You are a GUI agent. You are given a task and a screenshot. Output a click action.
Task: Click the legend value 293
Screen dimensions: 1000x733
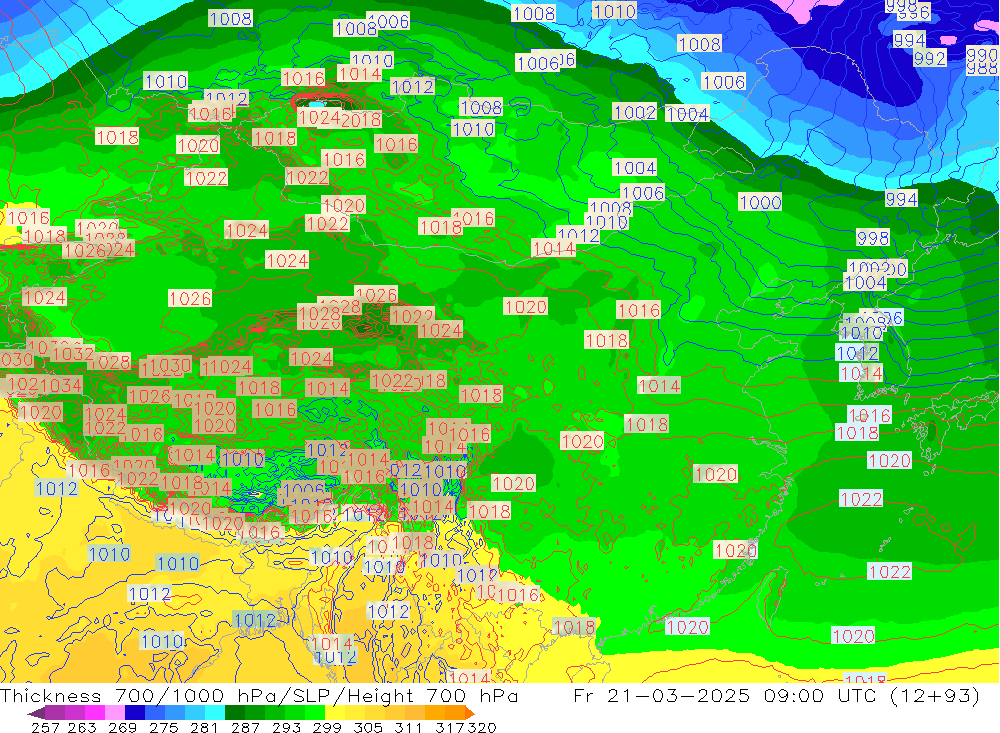click(x=285, y=727)
